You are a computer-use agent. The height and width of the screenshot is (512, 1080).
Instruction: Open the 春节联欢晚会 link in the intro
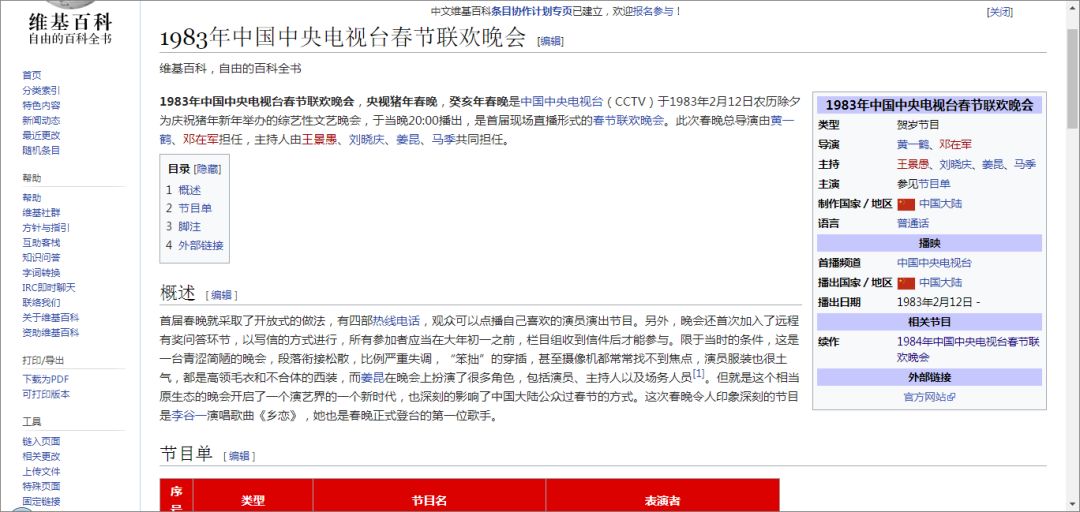coord(629,121)
